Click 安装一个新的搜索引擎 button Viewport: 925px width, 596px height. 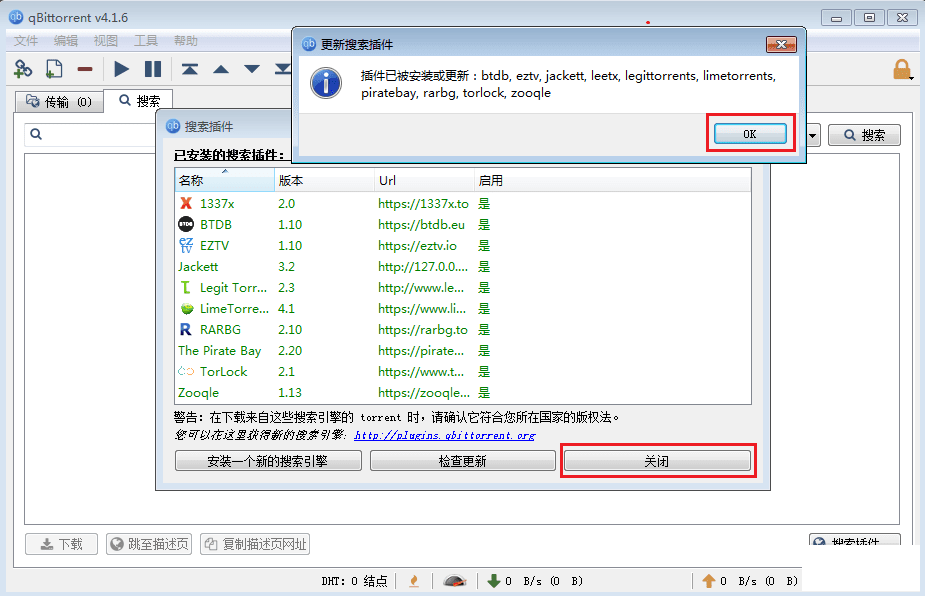point(268,461)
